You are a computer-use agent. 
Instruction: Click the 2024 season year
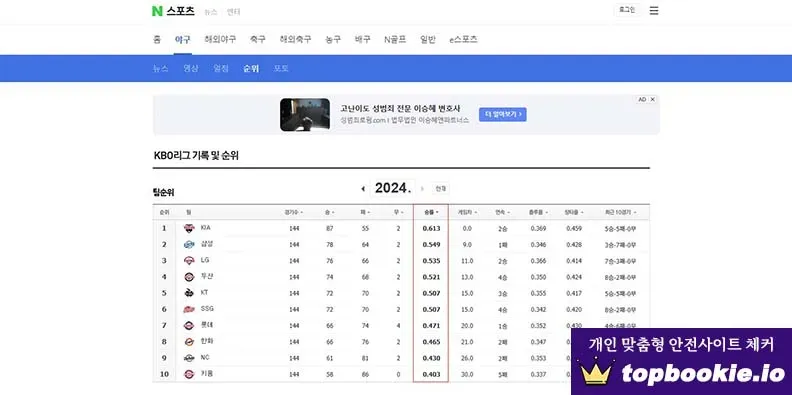tap(393, 188)
